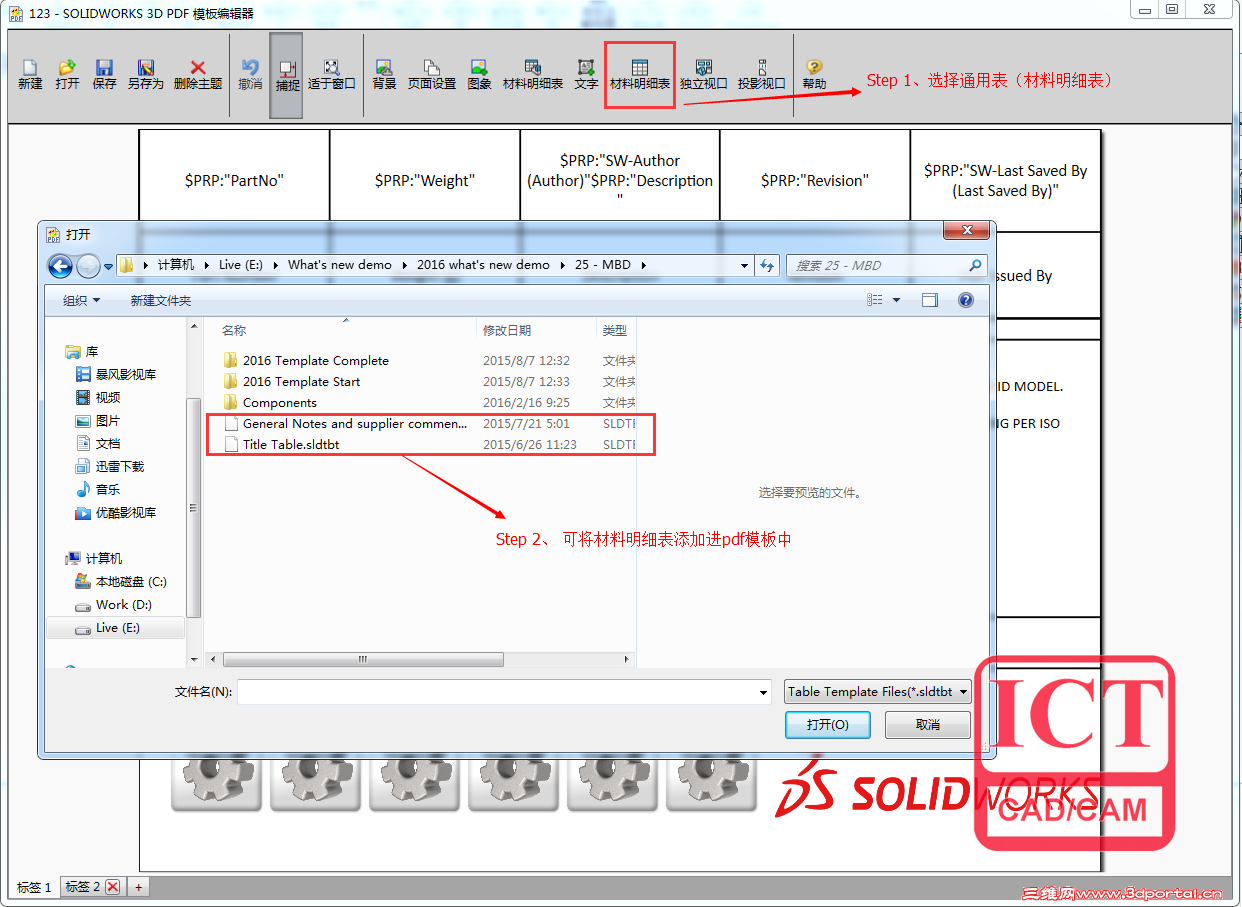Image resolution: width=1242 pixels, height=907 pixels.
Task: Click the refresh icon next to address bar
Action: (x=767, y=266)
